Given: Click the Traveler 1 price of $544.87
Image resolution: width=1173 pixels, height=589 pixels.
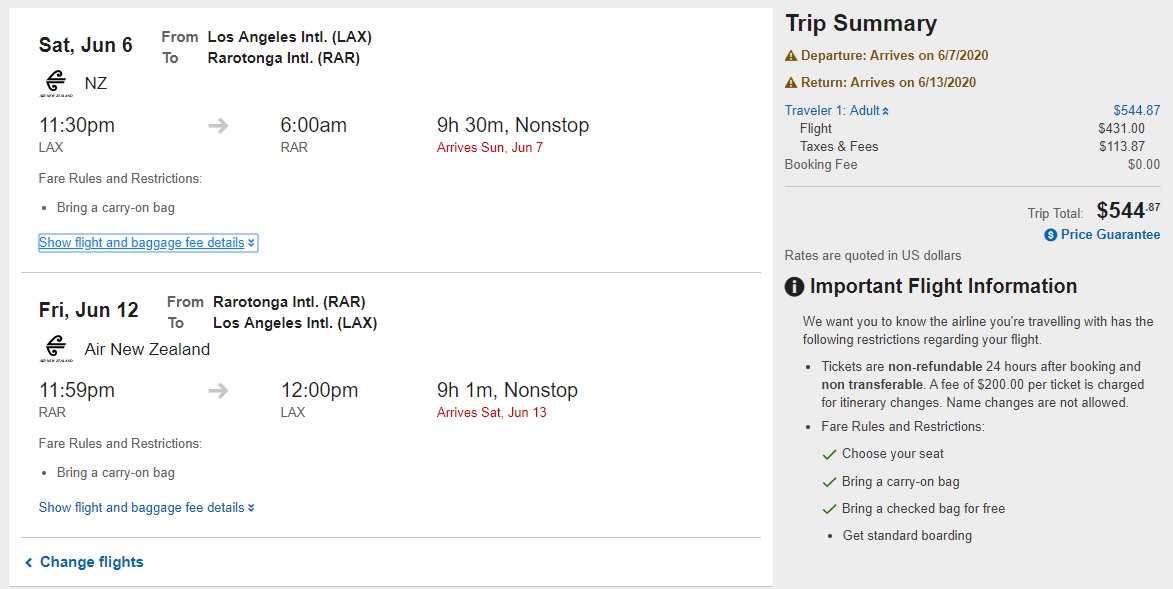Looking at the screenshot, I should 1136,111.
